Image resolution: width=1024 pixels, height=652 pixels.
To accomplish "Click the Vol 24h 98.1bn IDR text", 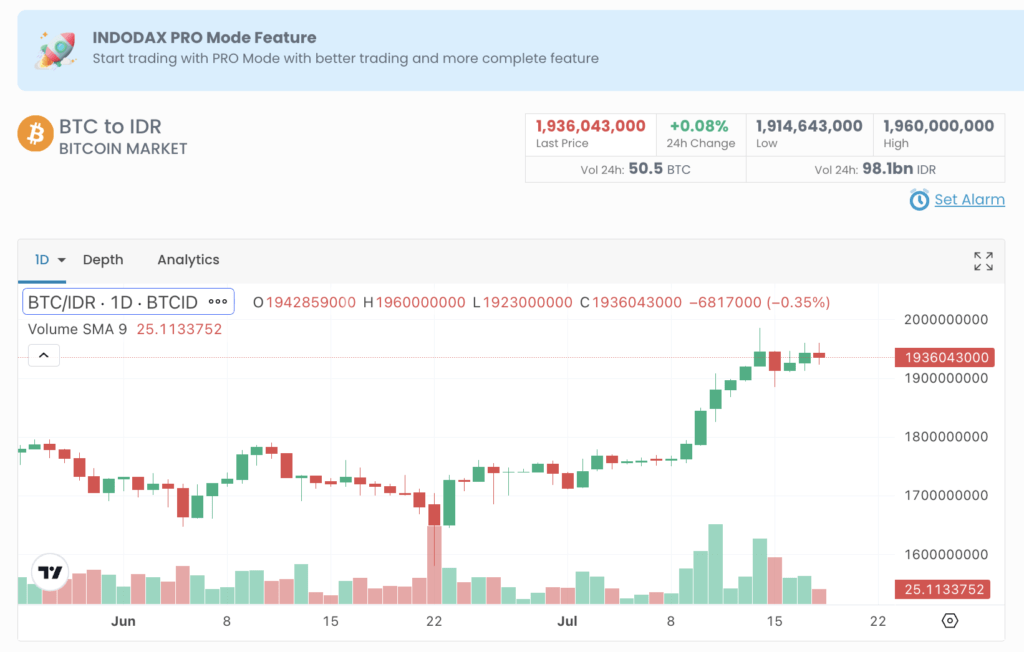I will click(875, 169).
